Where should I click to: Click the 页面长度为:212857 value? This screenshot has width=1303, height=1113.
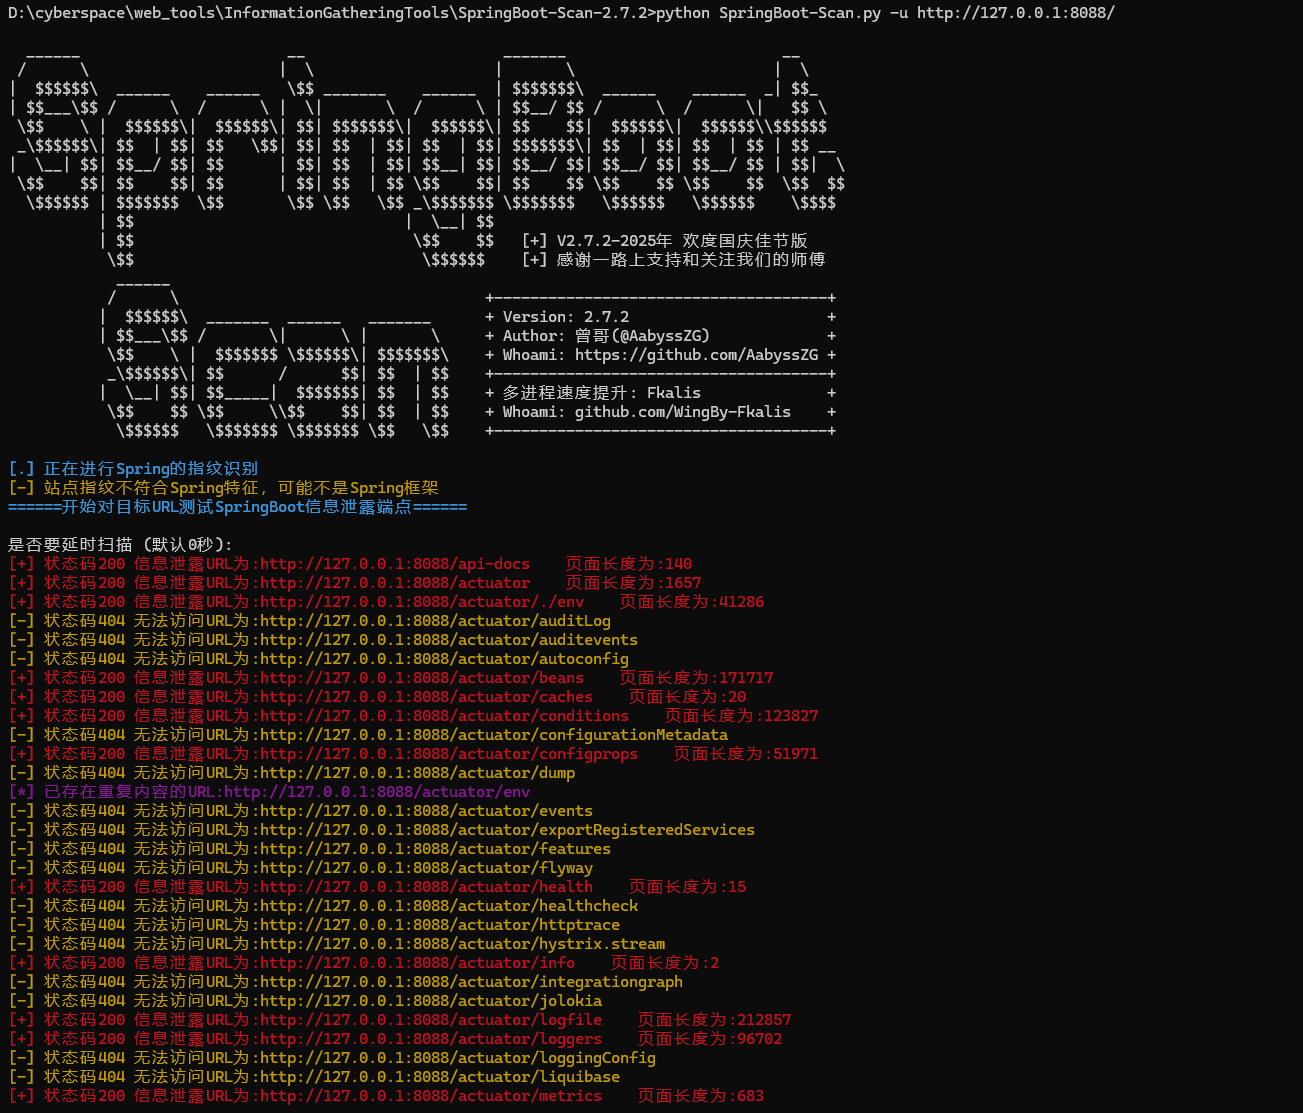tap(714, 1020)
